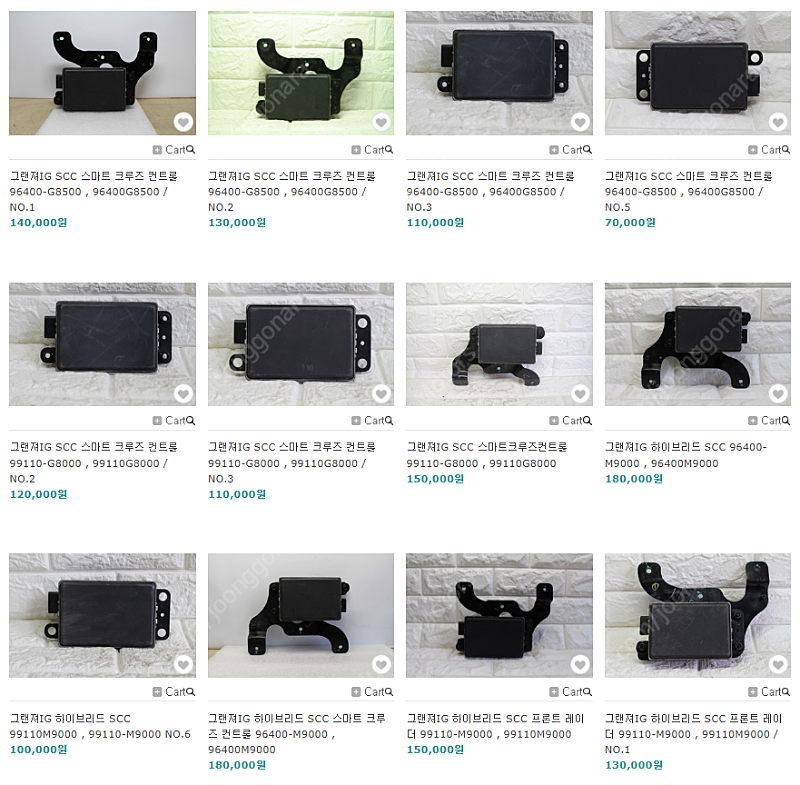Click Cart icon under 96400-G8500 NO.1 item
This screenshot has height=785, width=800.
tap(169, 149)
